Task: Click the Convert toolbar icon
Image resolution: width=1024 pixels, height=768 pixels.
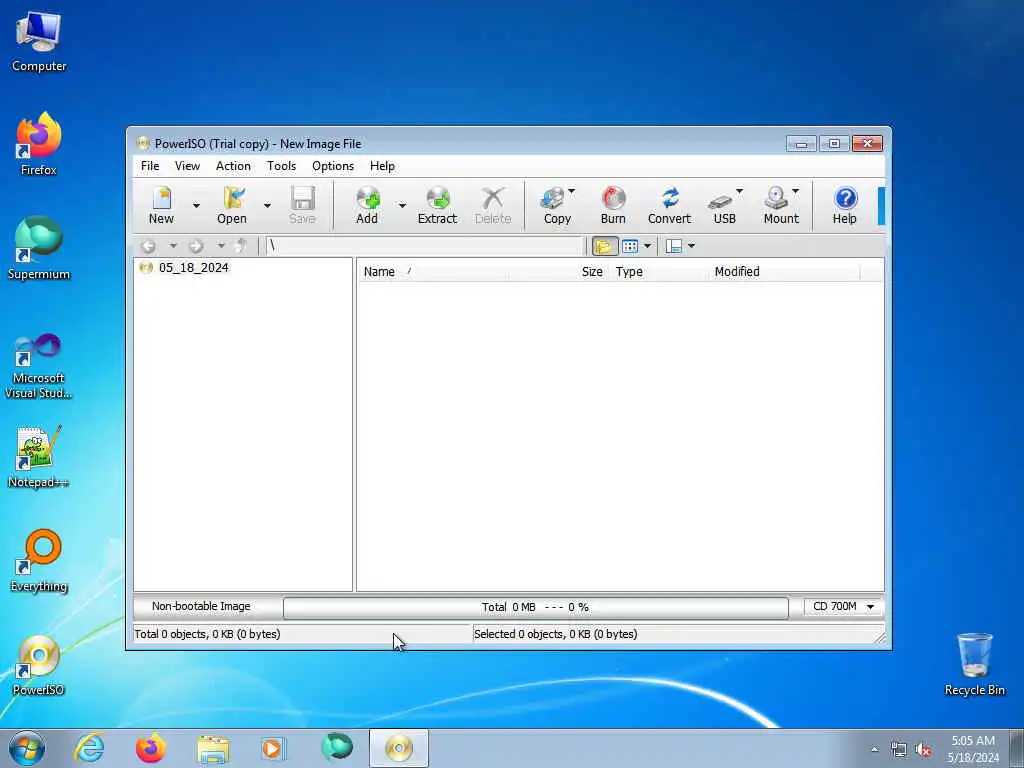Action: click(x=669, y=205)
